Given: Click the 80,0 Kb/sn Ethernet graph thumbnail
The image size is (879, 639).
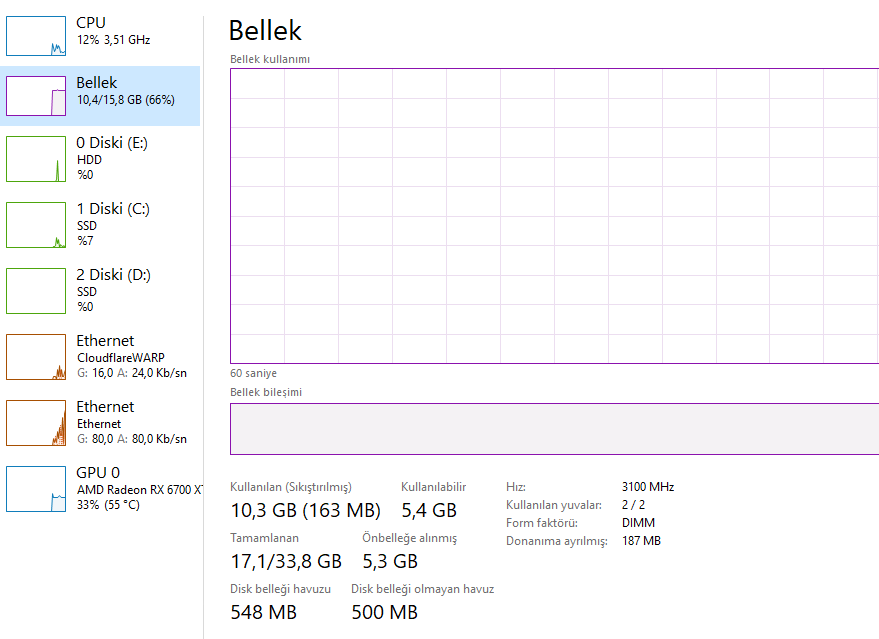Looking at the screenshot, I should click(x=34, y=423).
